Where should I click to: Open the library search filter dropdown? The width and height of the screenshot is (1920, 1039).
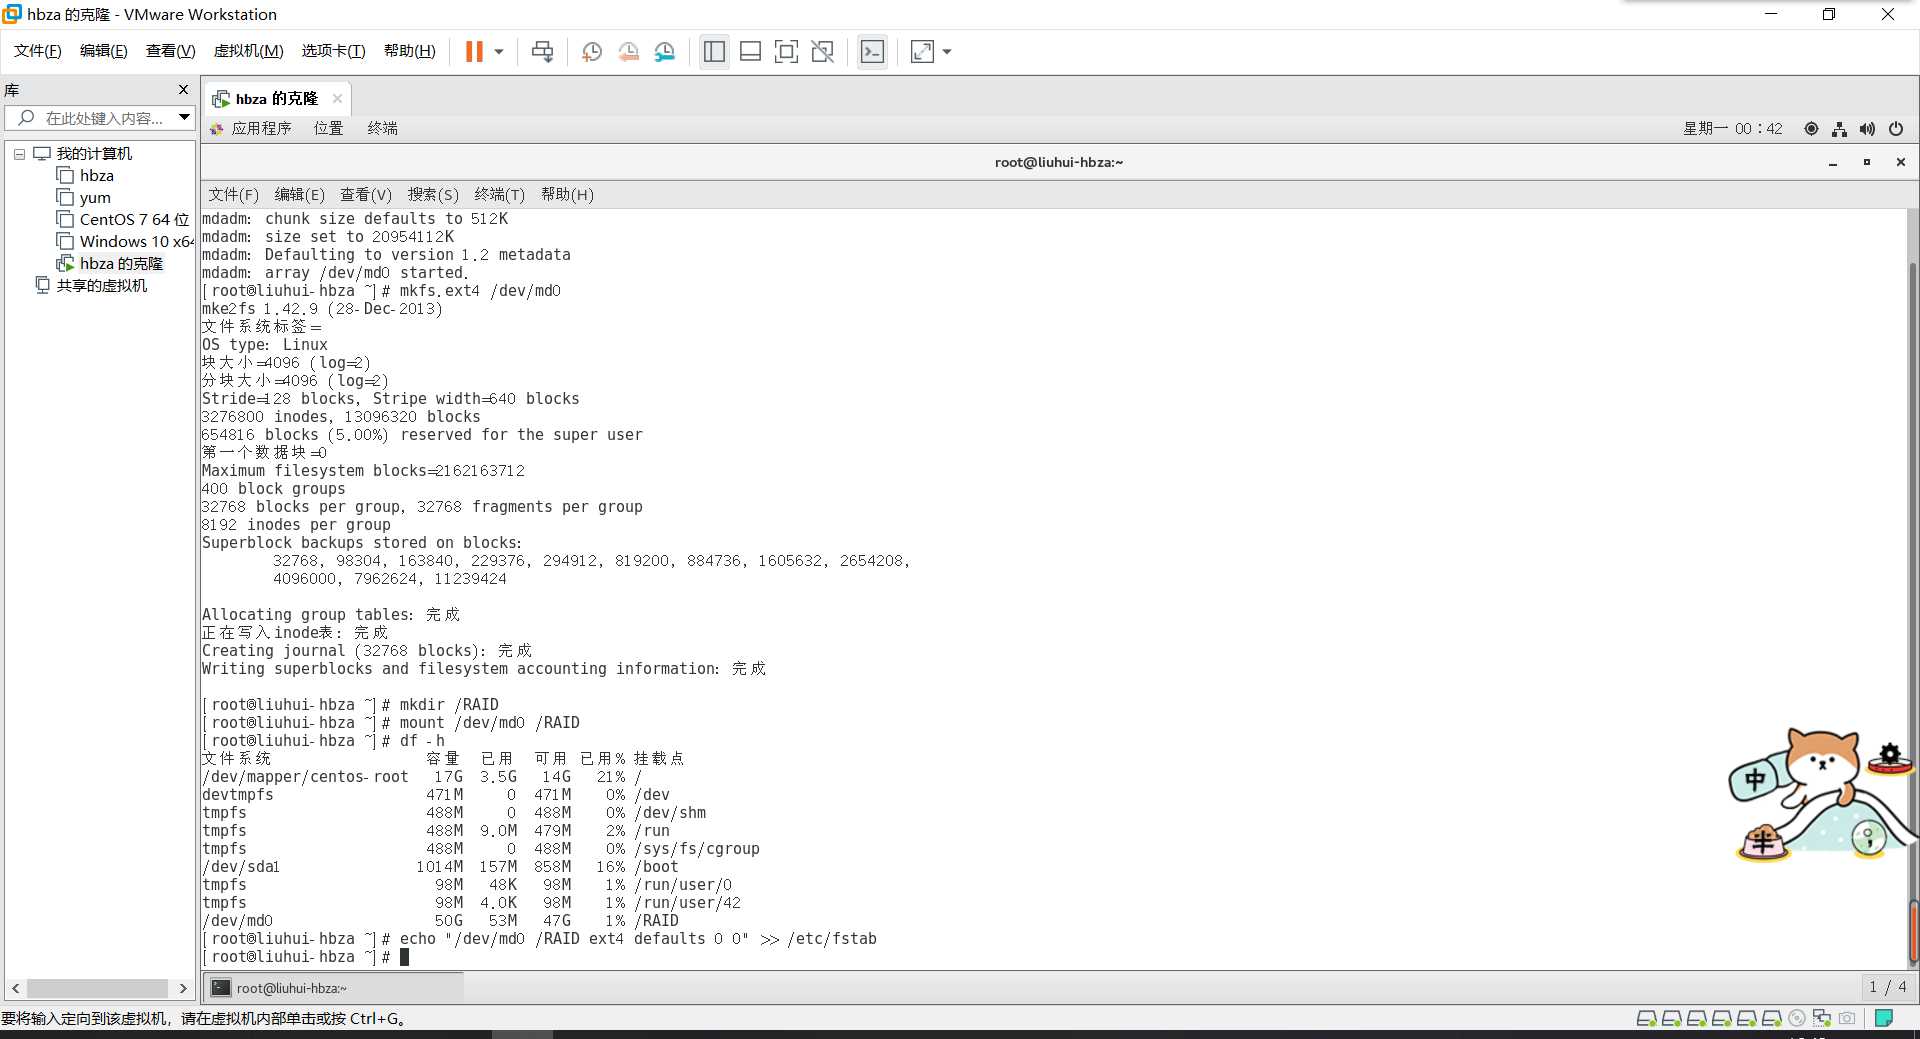184,118
